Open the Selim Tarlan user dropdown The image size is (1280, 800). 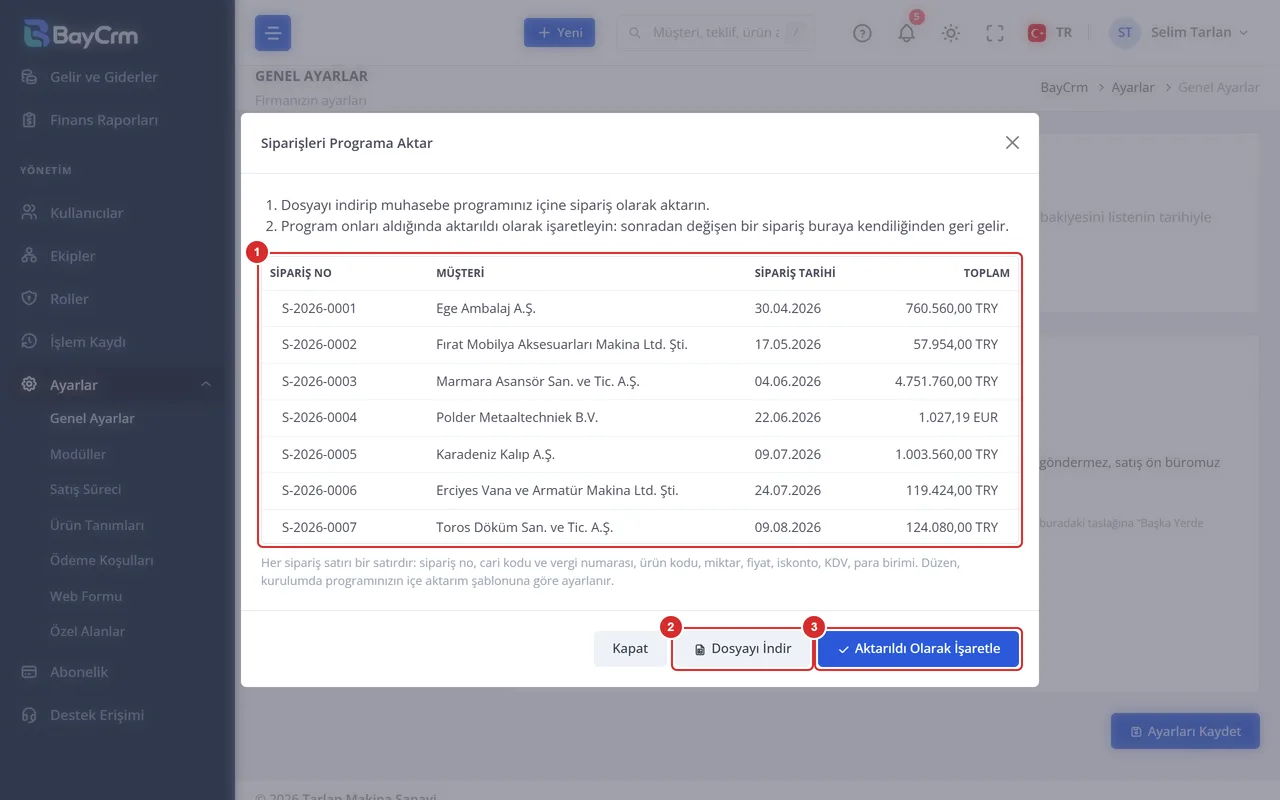[x=1180, y=33]
